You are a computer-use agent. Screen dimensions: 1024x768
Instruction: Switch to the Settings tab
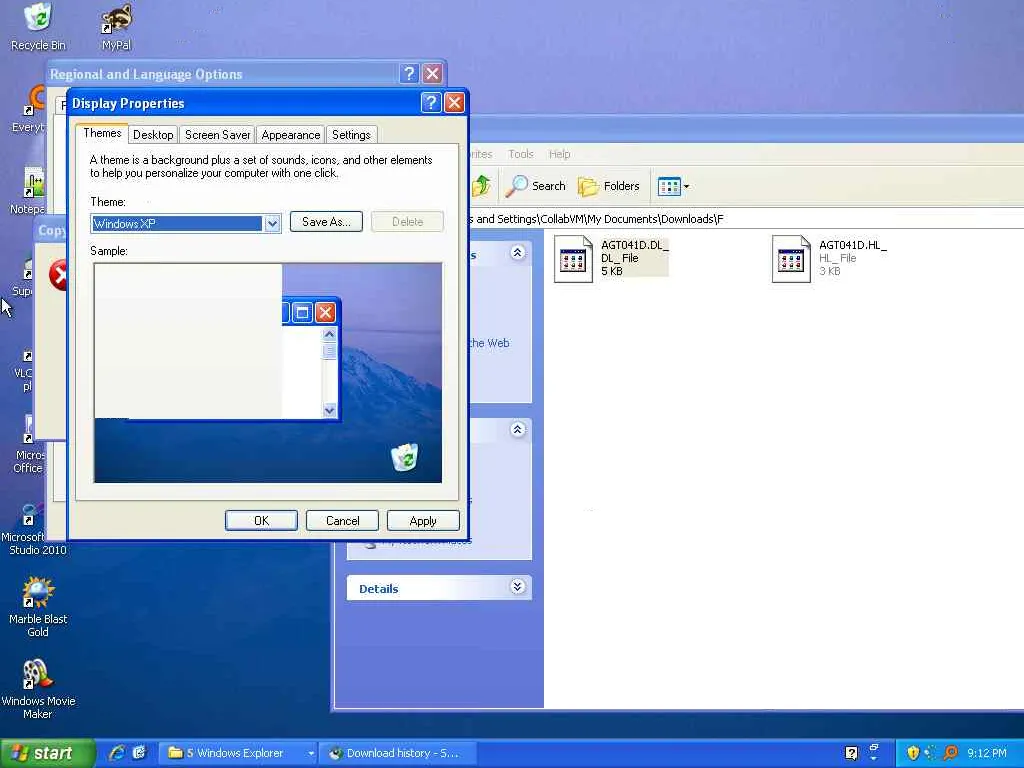pos(351,135)
